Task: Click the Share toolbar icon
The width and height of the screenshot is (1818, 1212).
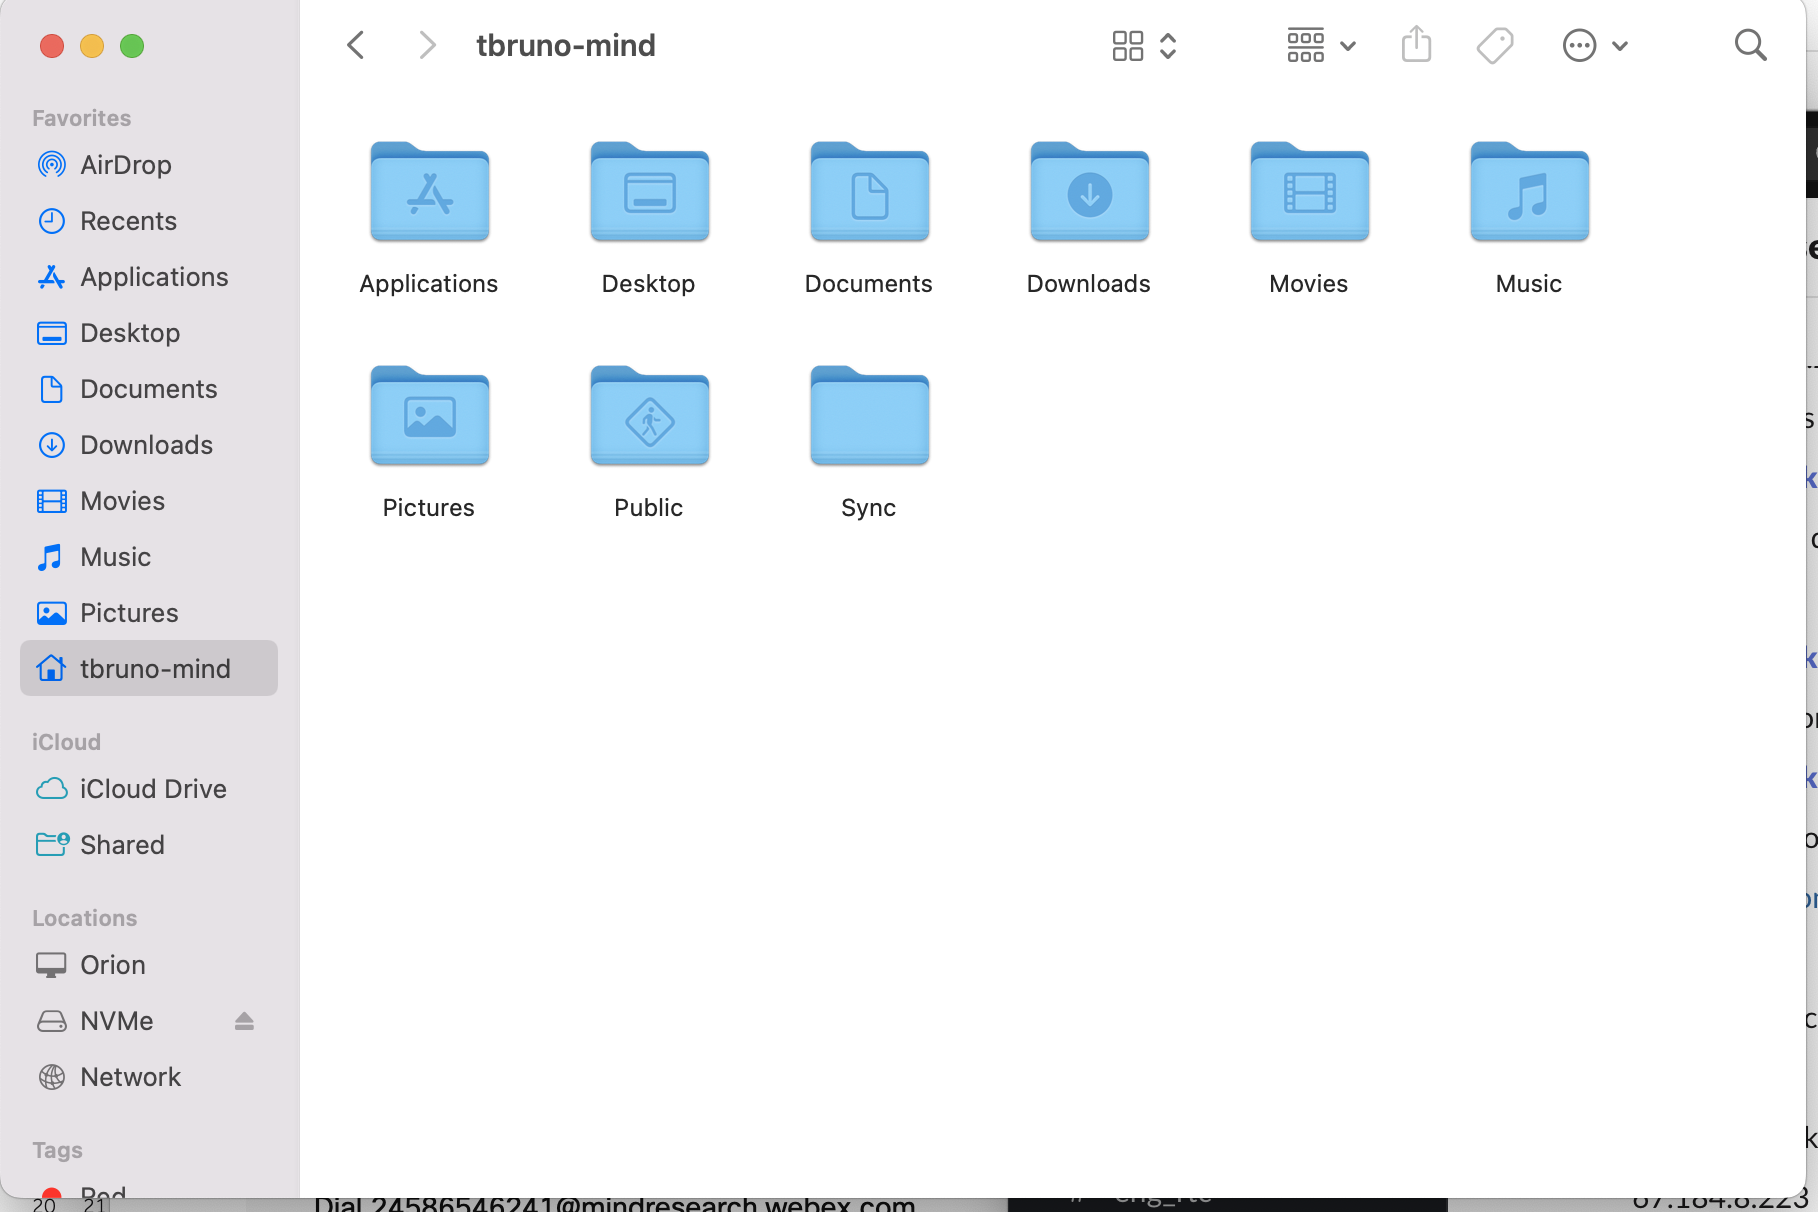Action: coord(1416,45)
